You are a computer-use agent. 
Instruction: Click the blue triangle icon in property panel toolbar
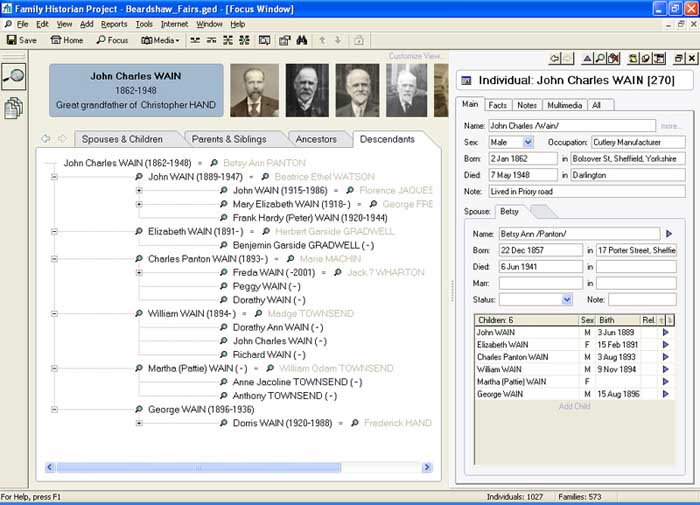coord(589,59)
